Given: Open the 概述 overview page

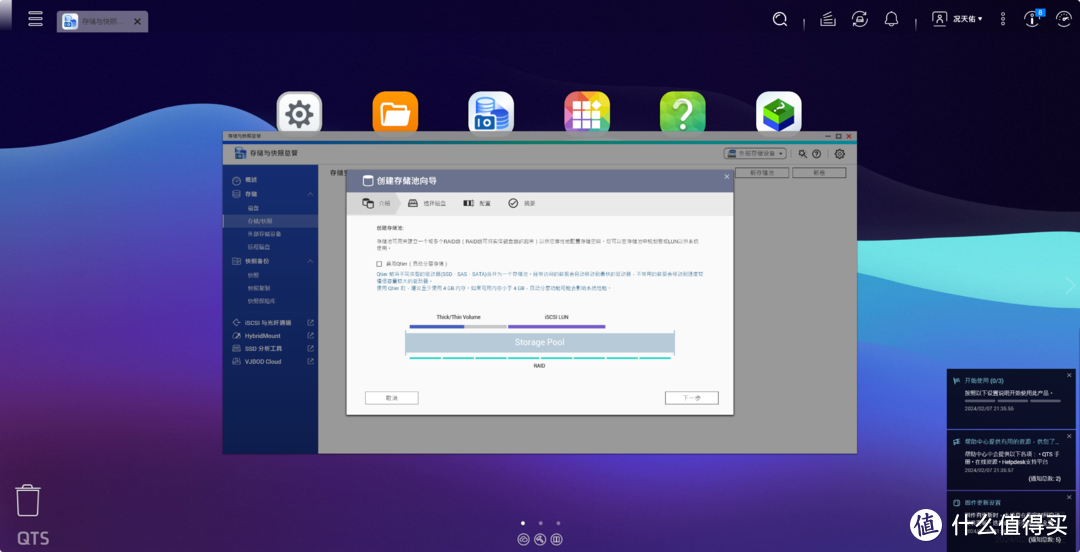Looking at the screenshot, I should (x=251, y=180).
